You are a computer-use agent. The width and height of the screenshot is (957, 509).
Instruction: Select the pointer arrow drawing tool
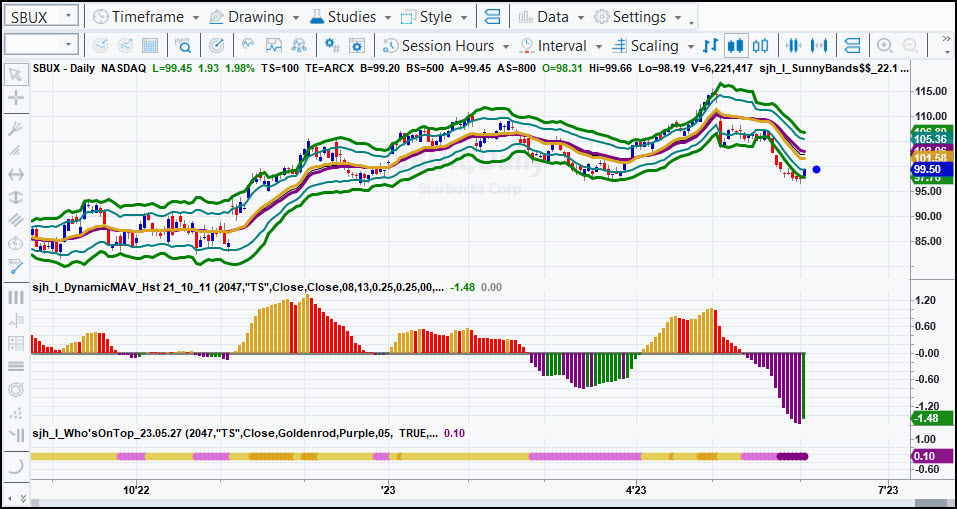pyautogui.click(x=16, y=75)
